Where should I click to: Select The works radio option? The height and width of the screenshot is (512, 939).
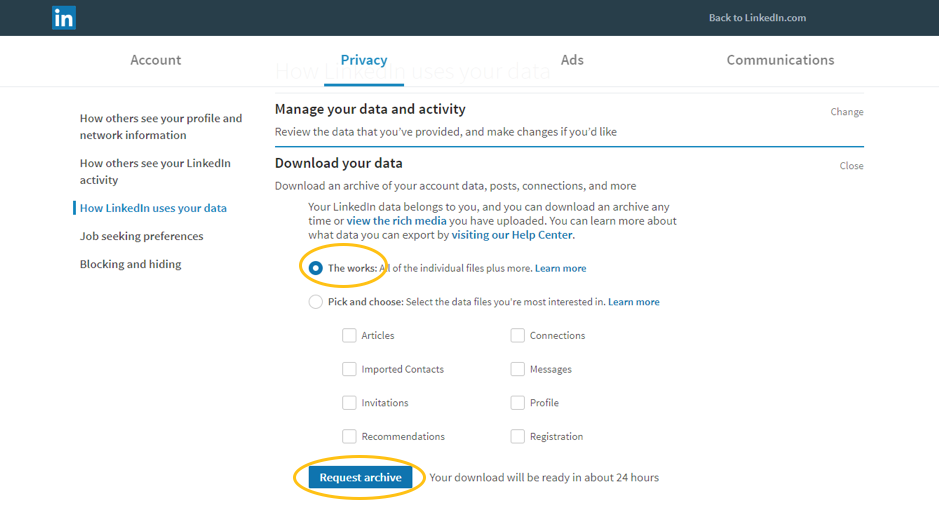(x=315, y=268)
